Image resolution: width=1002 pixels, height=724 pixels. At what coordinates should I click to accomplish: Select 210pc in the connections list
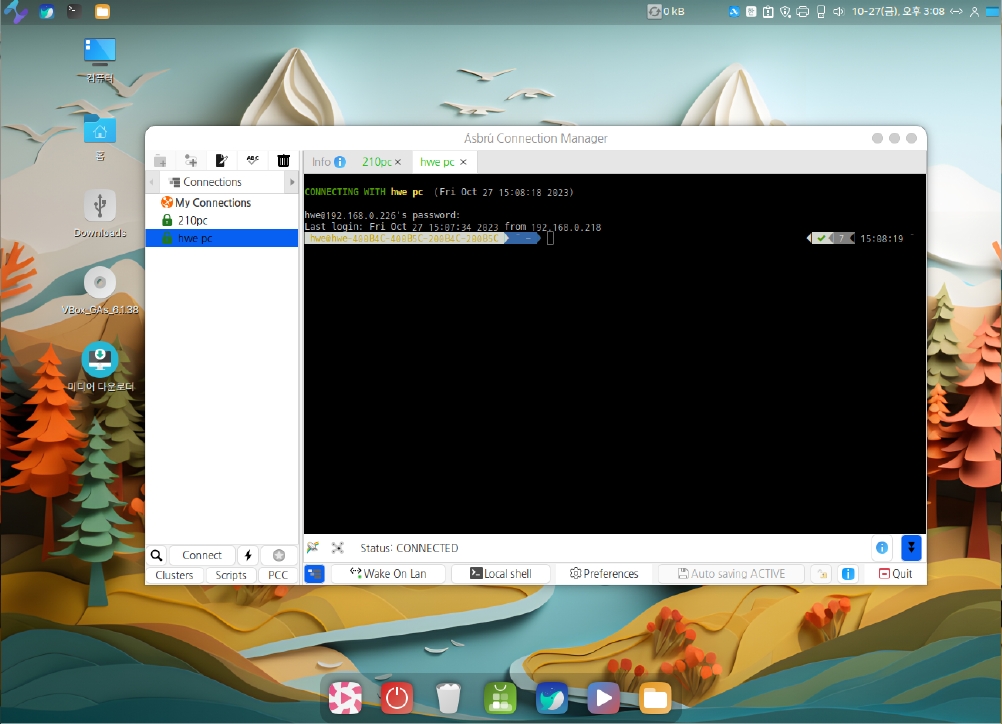193,220
